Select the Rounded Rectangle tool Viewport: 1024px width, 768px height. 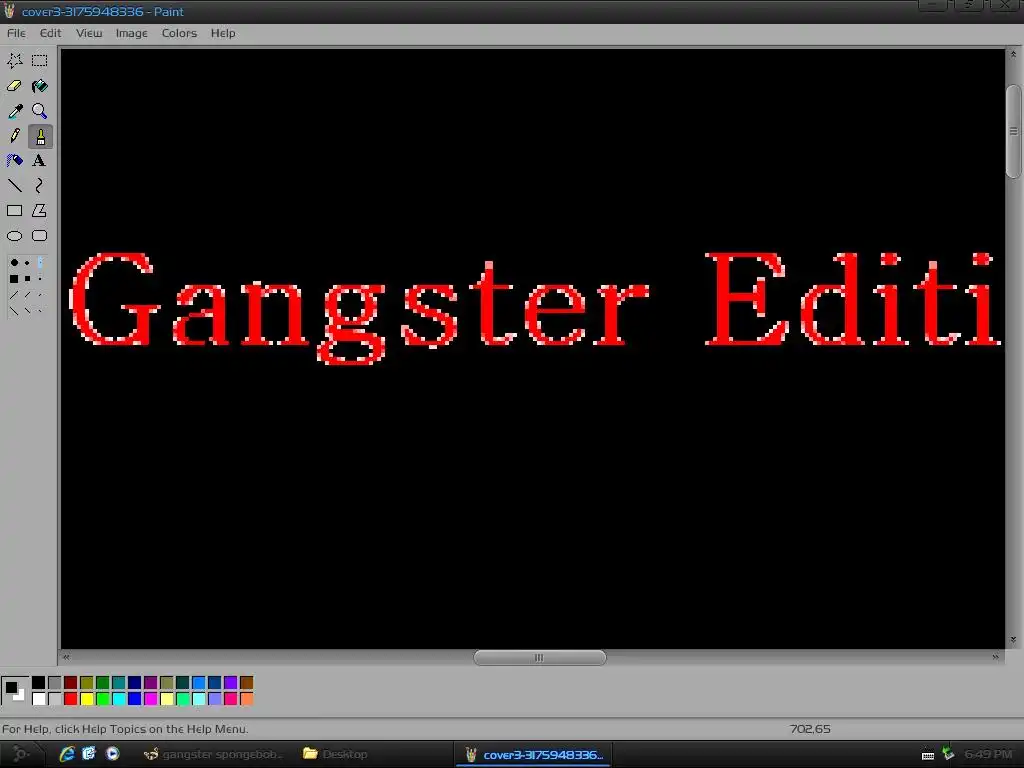(x=40, y=236)
